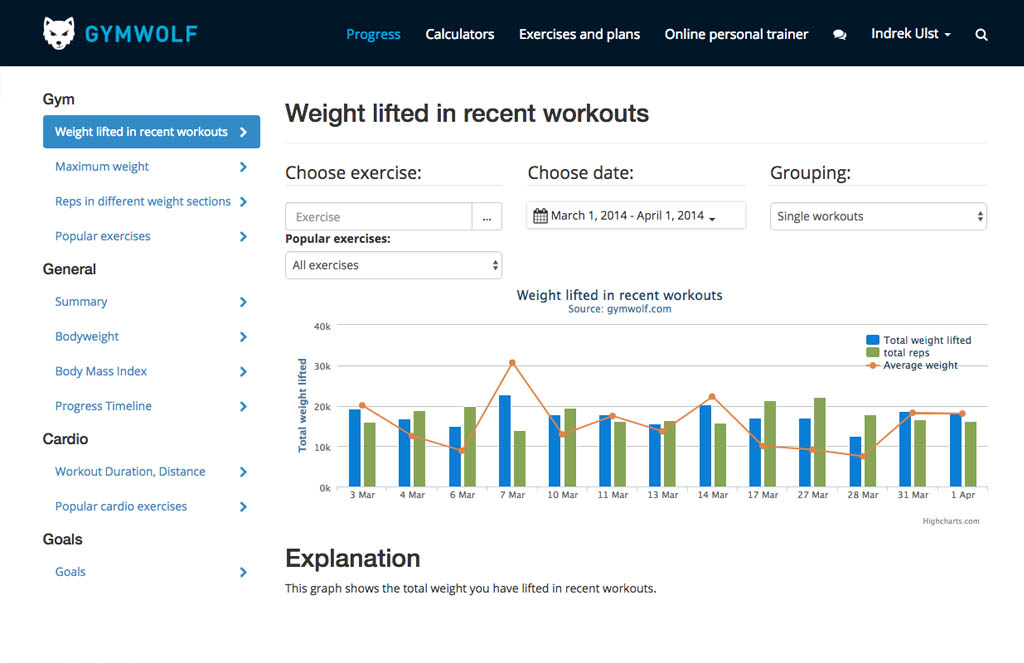The height and width of the screenshot is (663, 1024).
Task: Click into the Exercise text input
Action: click(x=378, y=217)
